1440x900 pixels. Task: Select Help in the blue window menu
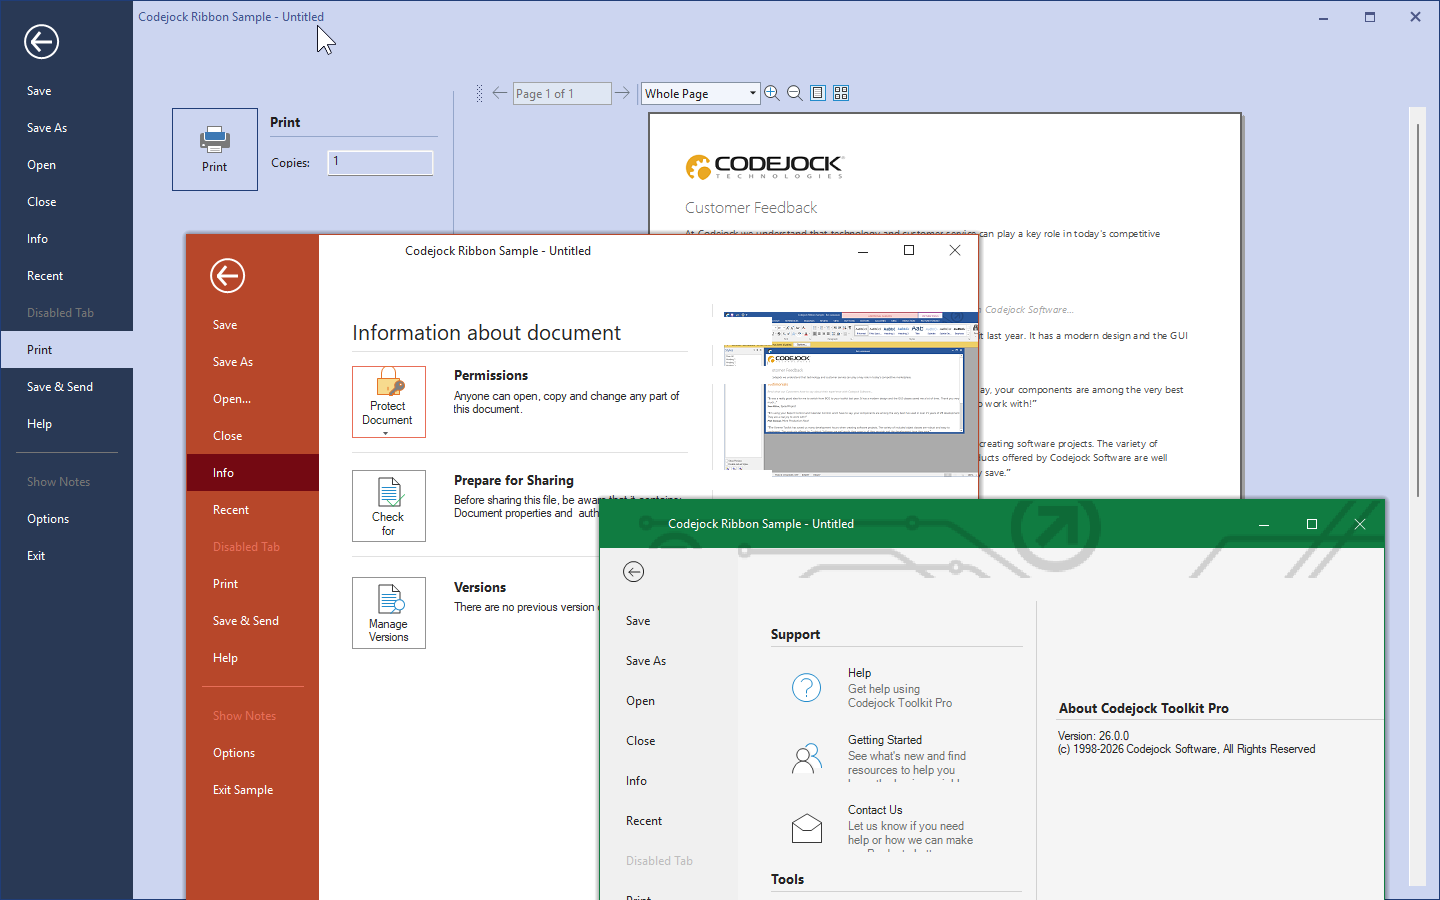tap(66, 424)
